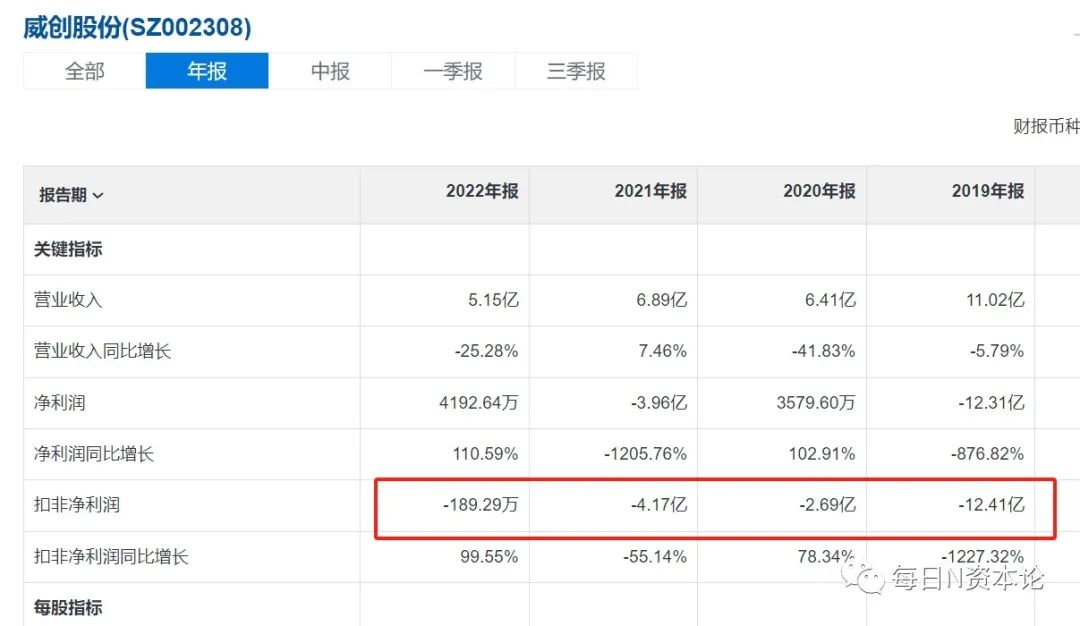Click the 102.91% cell
The height and width of the screenshot is (626, 1080).
click(822, 454)
